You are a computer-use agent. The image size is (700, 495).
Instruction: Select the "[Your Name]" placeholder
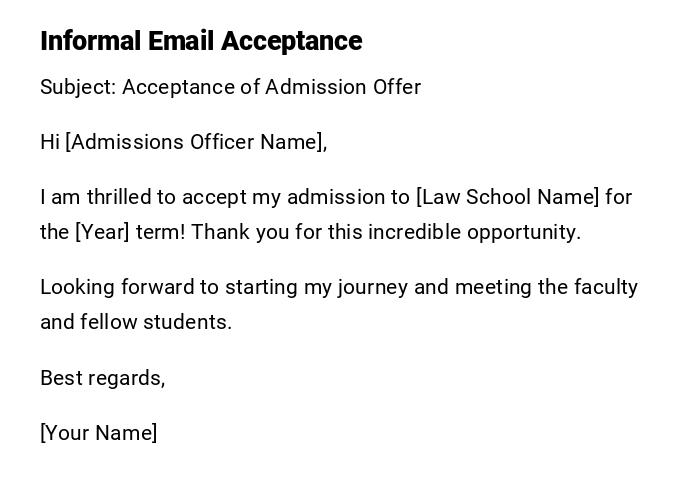point(98,433)
